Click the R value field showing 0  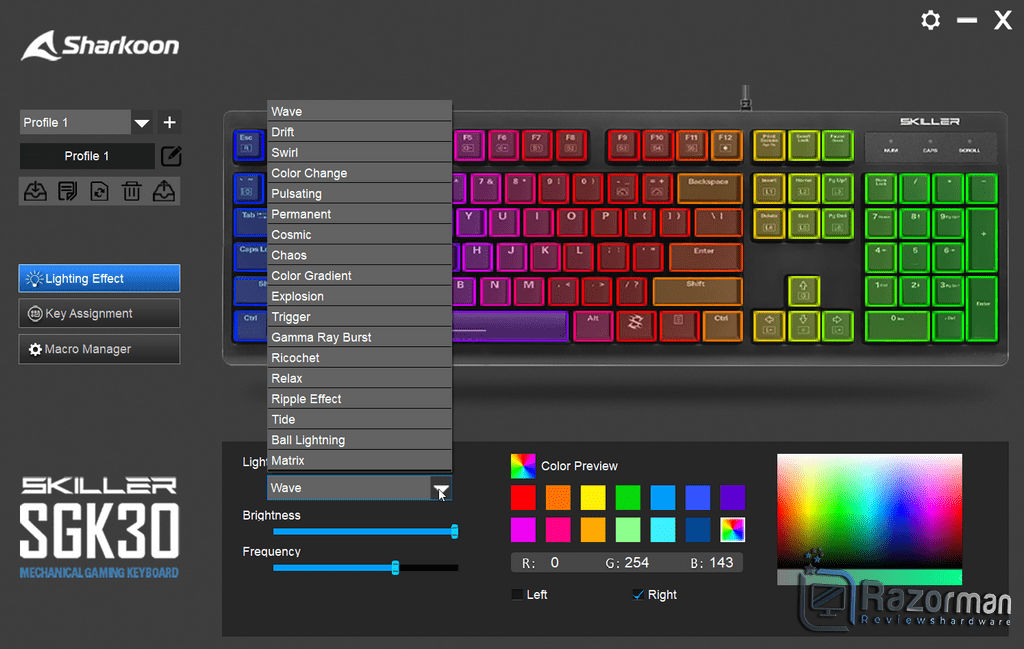[554, 563]
